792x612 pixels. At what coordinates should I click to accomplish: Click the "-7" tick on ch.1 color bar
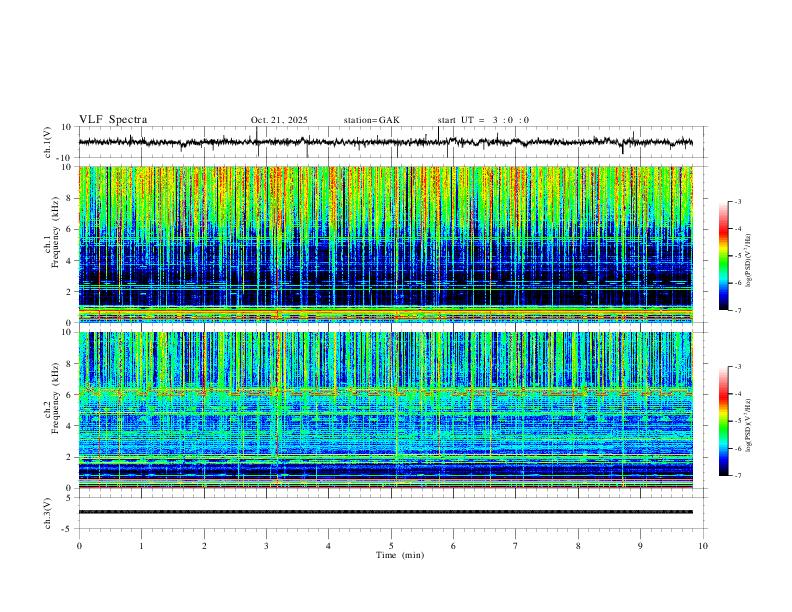[737, 311]
